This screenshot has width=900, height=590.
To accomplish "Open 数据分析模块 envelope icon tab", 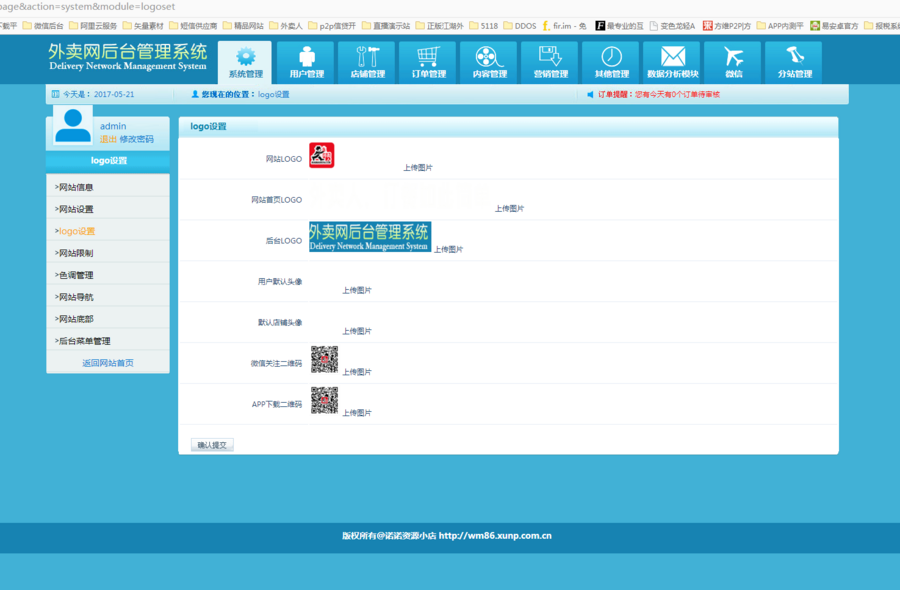I will (x=672, y=63).
